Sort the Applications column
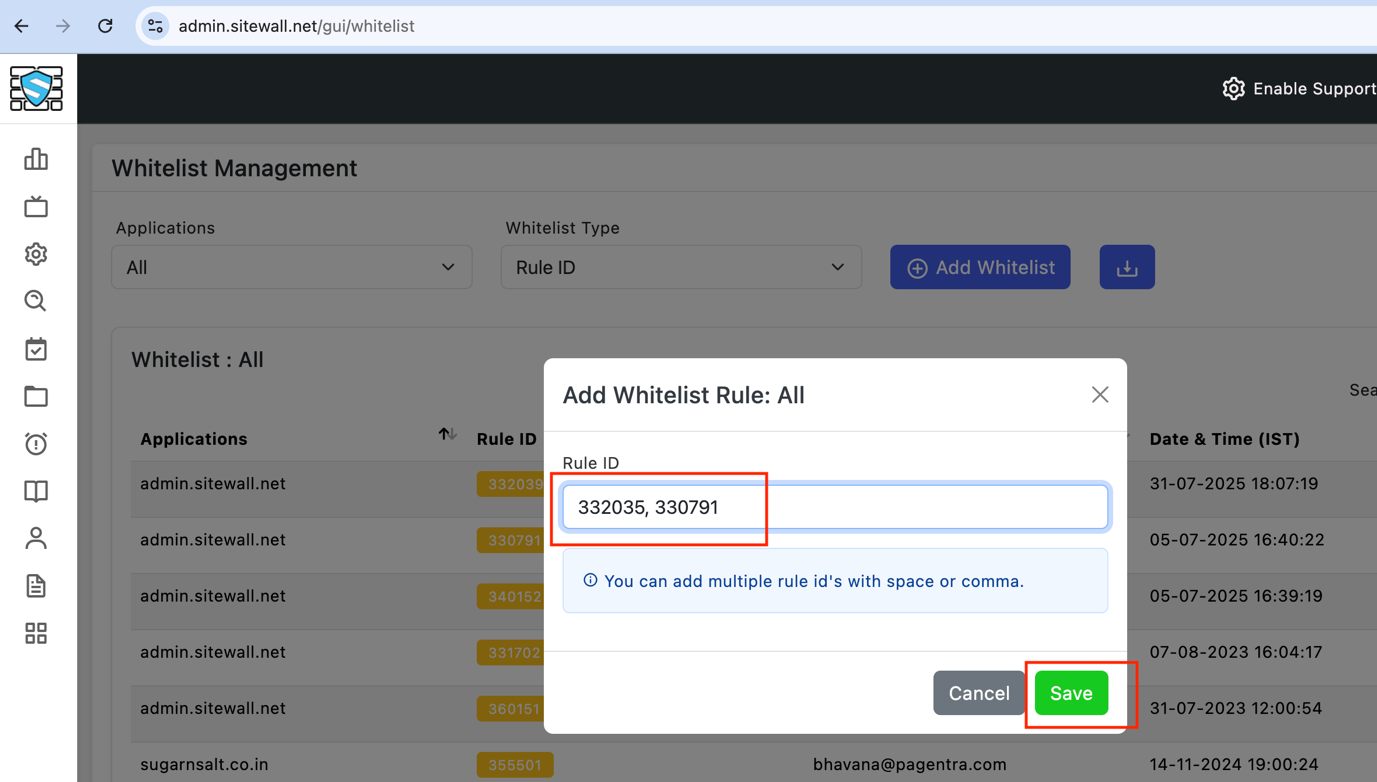The width and height of the screenshot is (1377, 782). pos(447,434)
